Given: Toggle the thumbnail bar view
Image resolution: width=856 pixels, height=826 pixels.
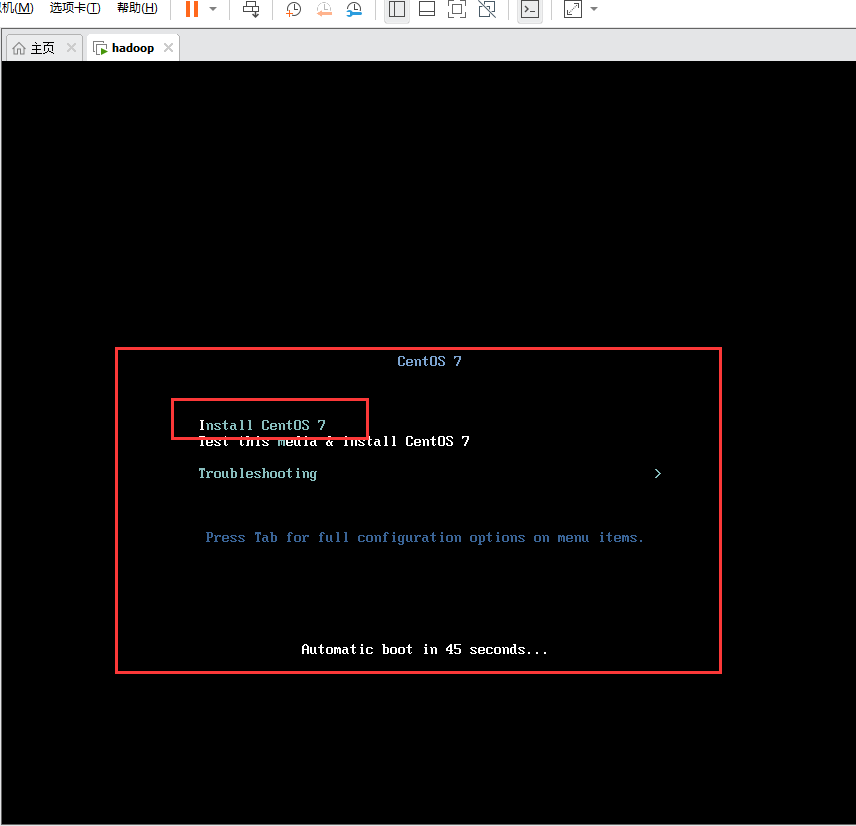Looking at the screenshot, I should [427, 9].
